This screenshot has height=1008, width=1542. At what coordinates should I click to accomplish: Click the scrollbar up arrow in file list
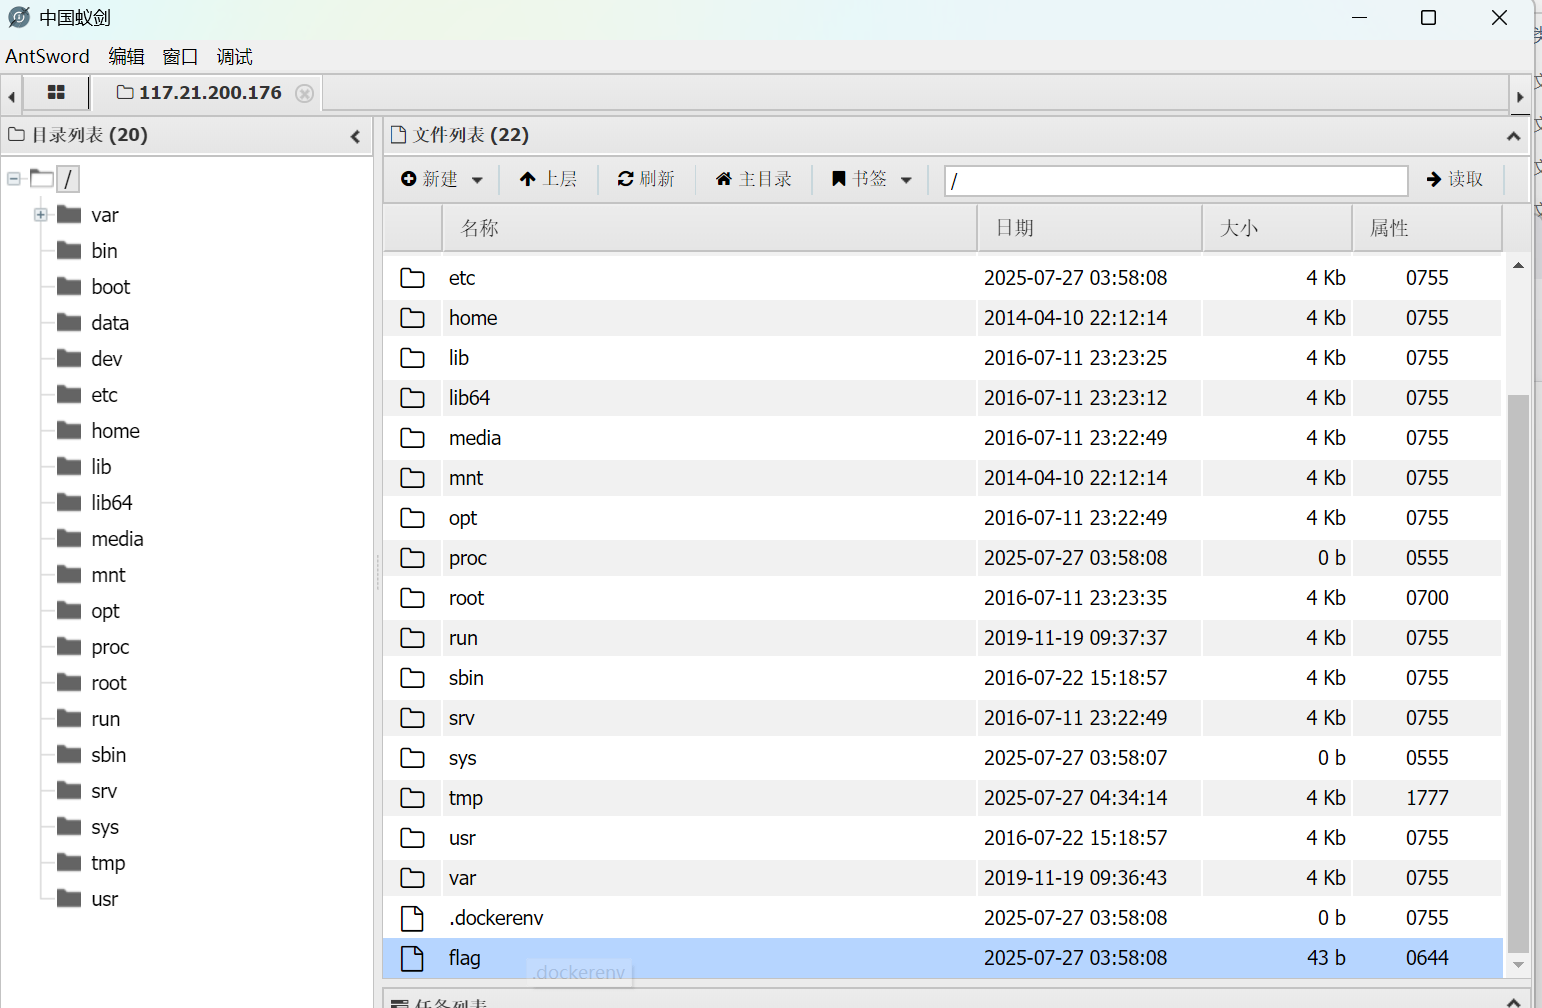tap(1518, 266)
